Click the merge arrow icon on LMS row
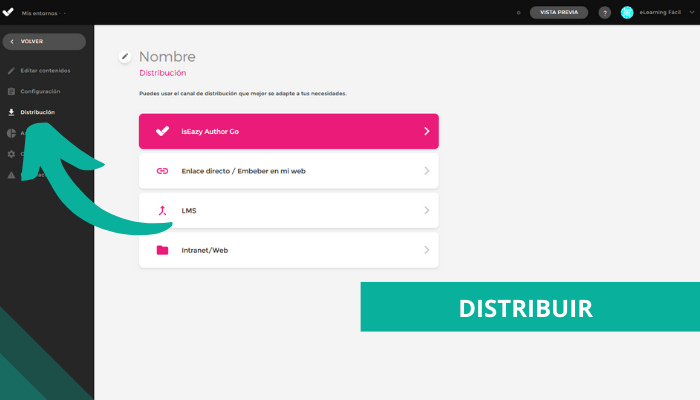Screen dimensions: 700x400 pos(162,210)
